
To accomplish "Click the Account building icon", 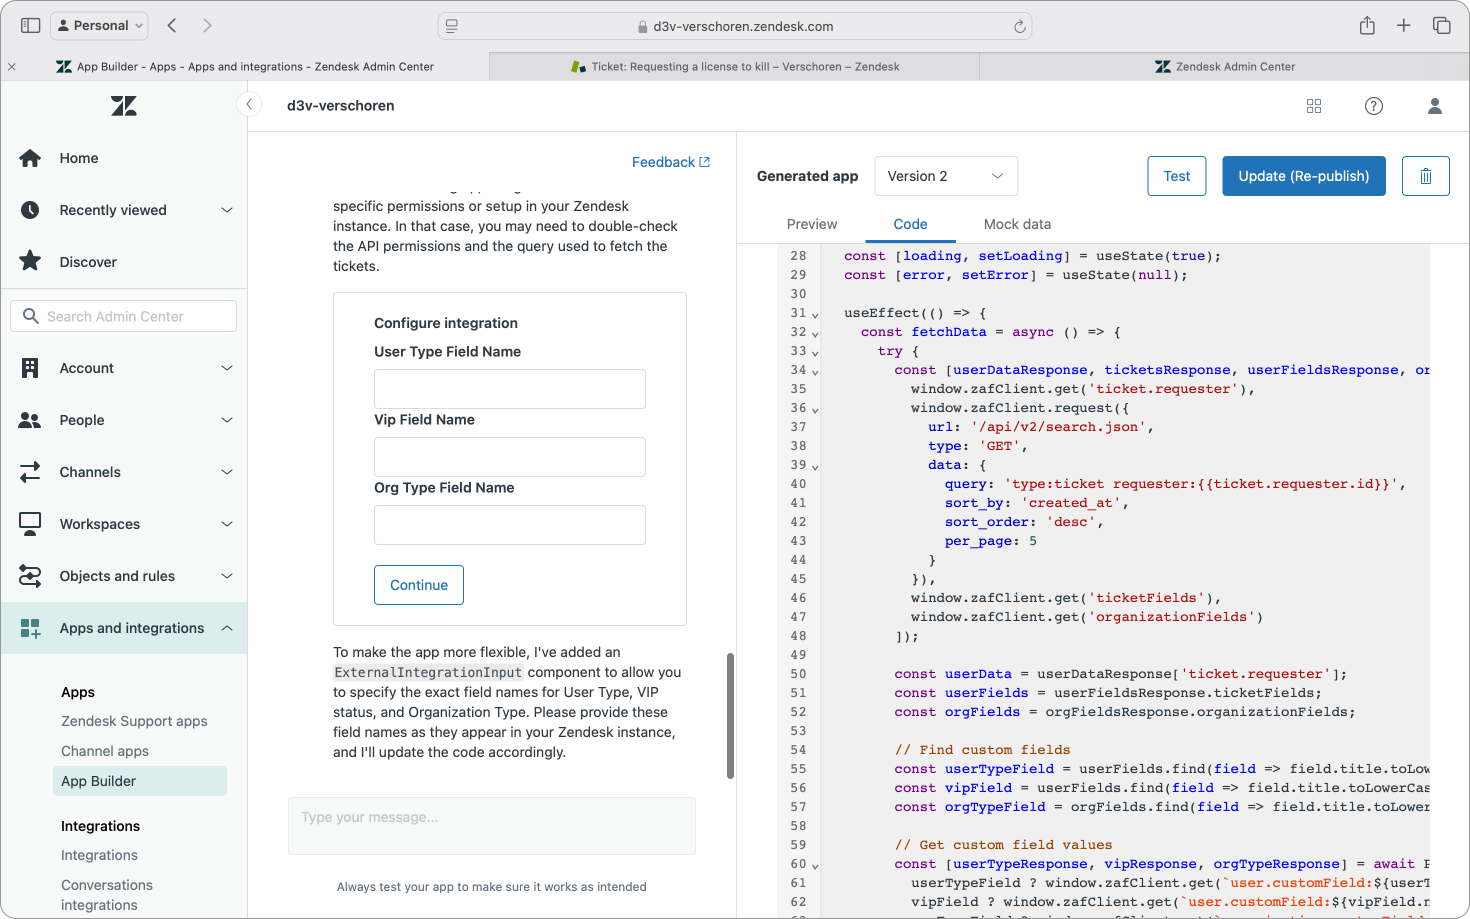I will (x=30, y=368).
